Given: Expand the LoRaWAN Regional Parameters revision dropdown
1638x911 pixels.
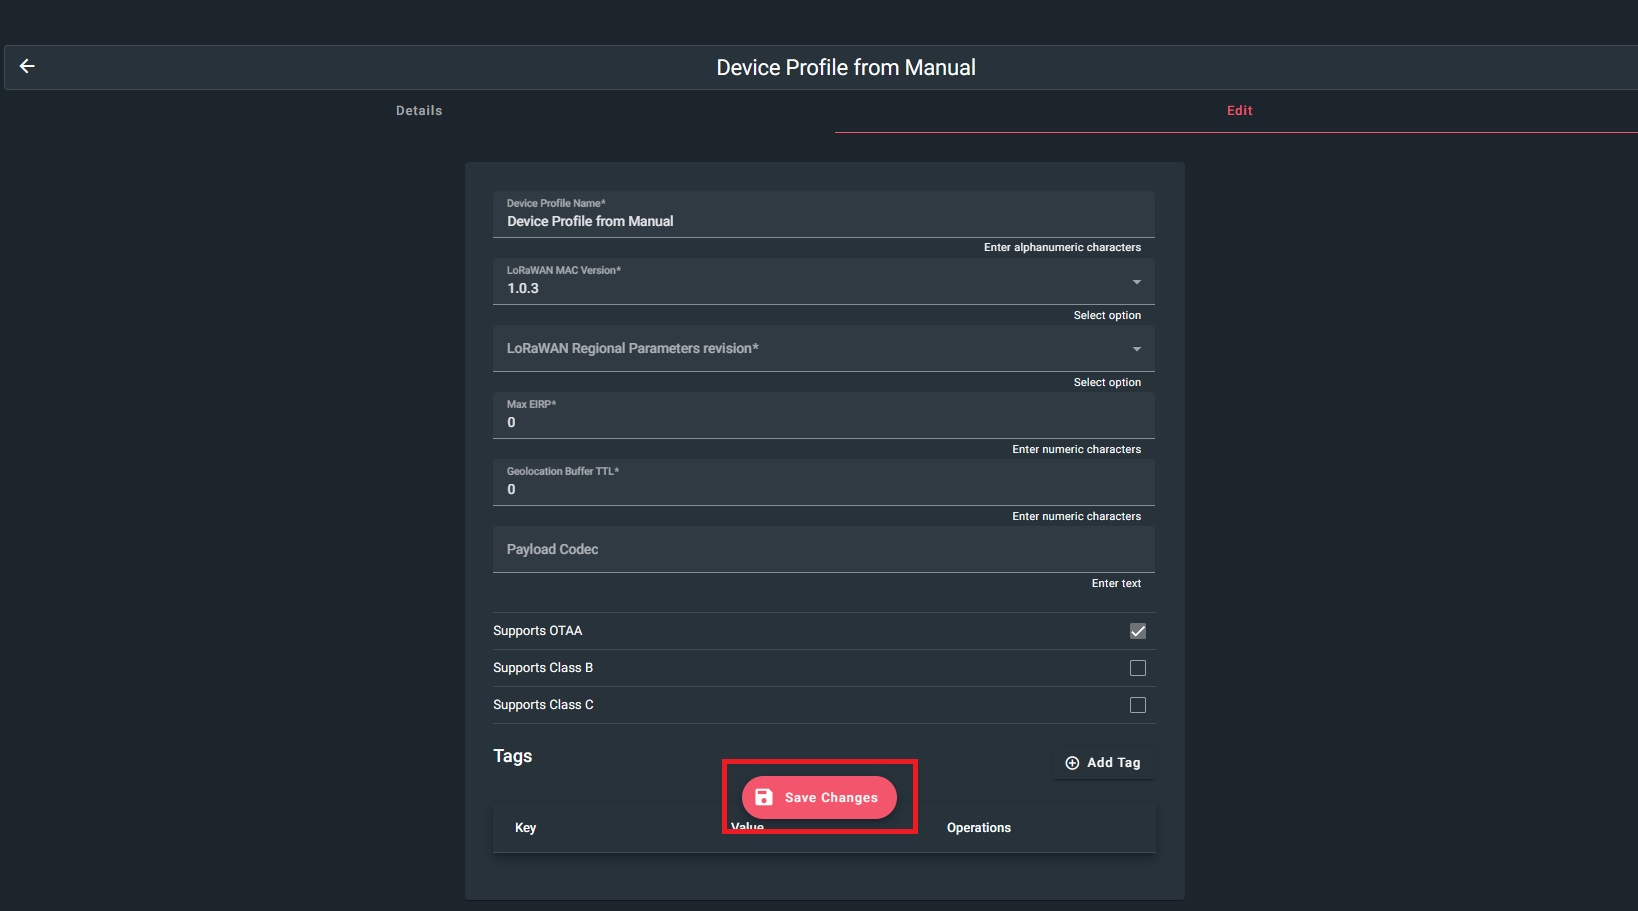Looking at the screenshot, I should coord(1136,349).
